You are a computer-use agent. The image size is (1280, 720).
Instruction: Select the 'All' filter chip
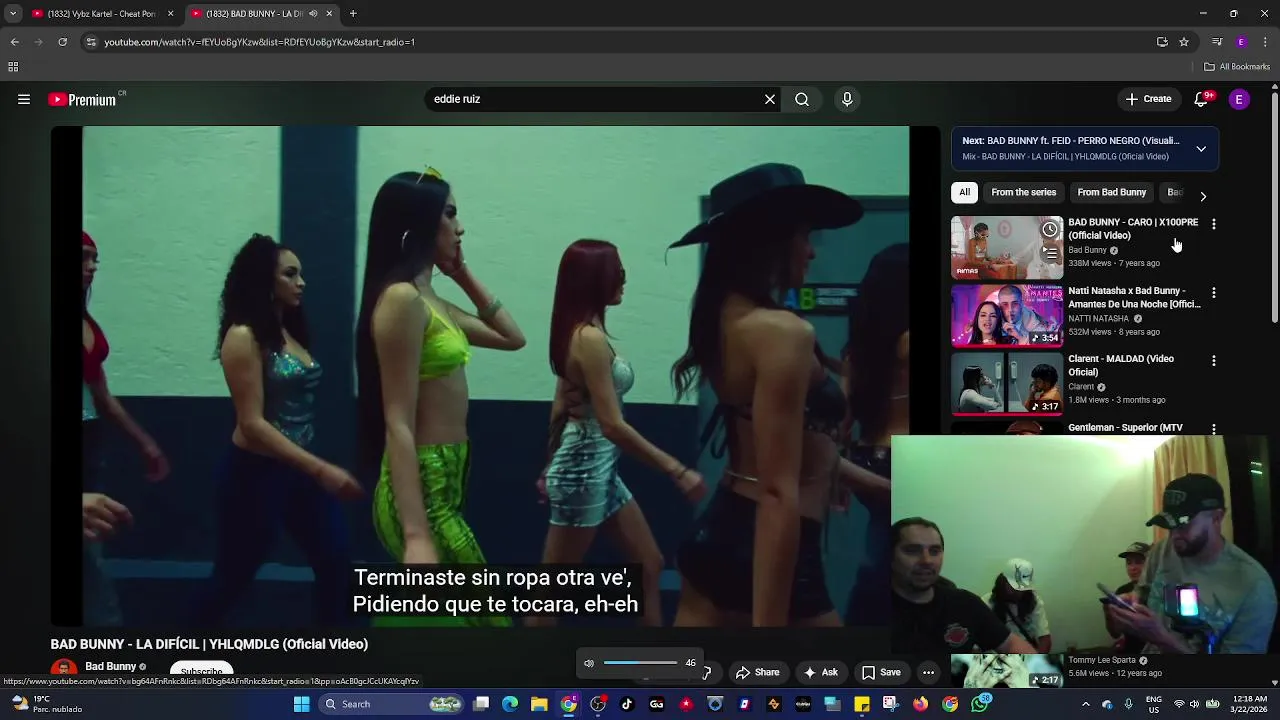coord(964,192)
